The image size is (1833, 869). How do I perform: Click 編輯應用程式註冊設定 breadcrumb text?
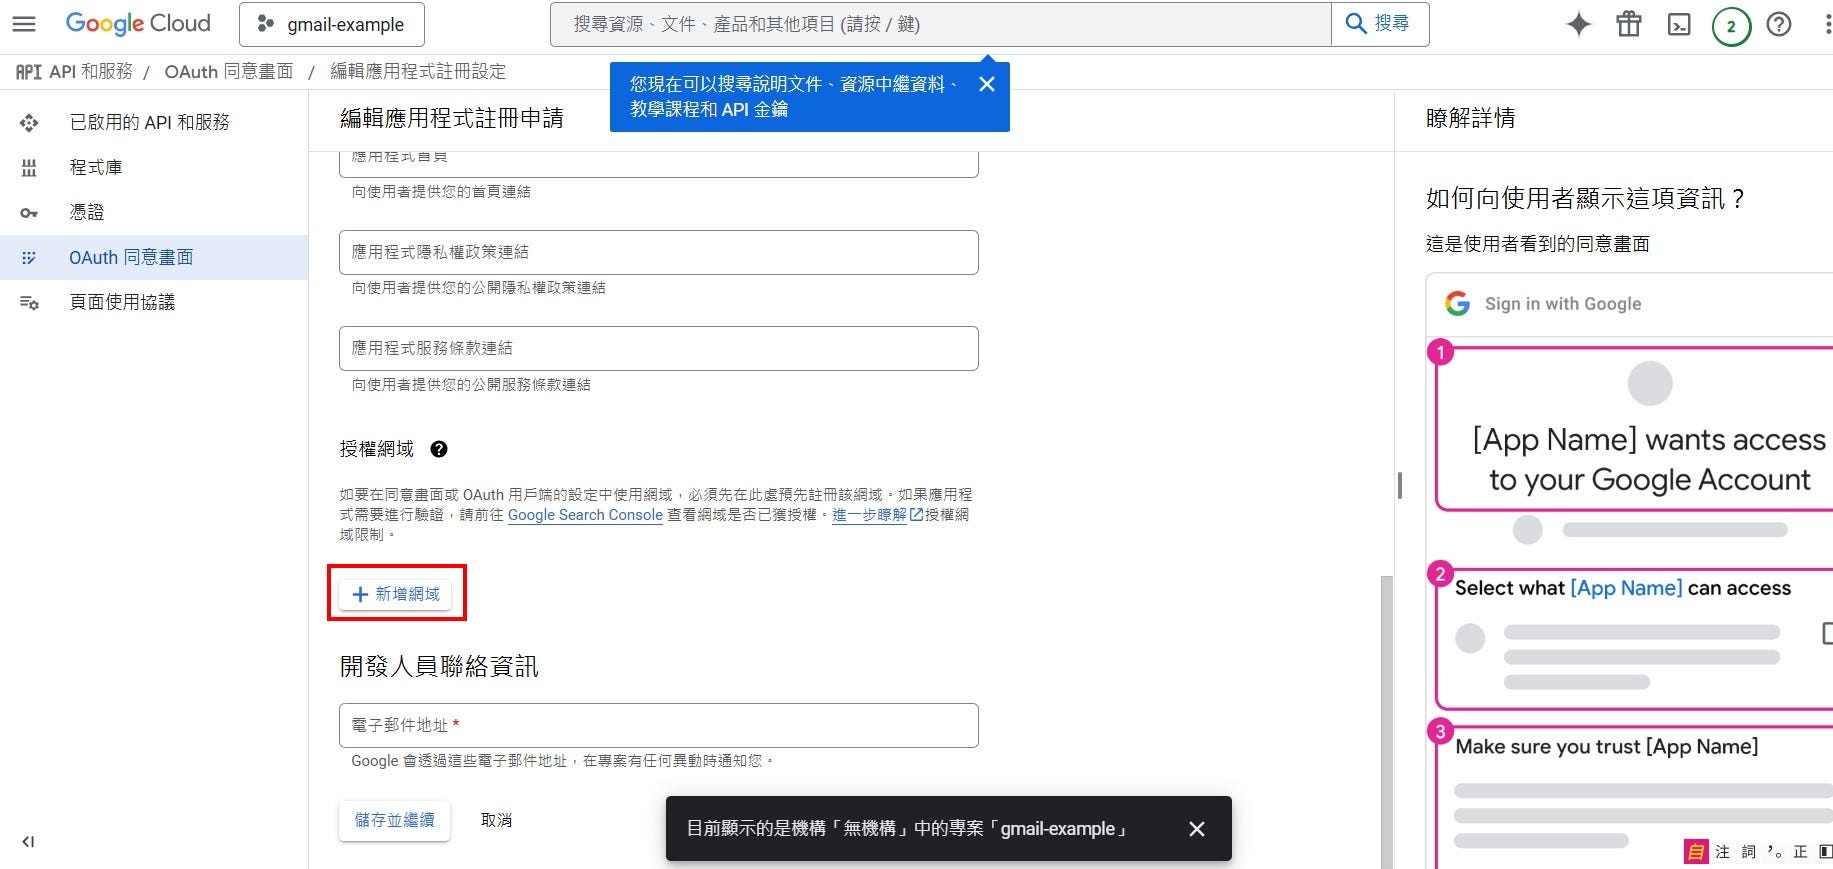[418, 71]
